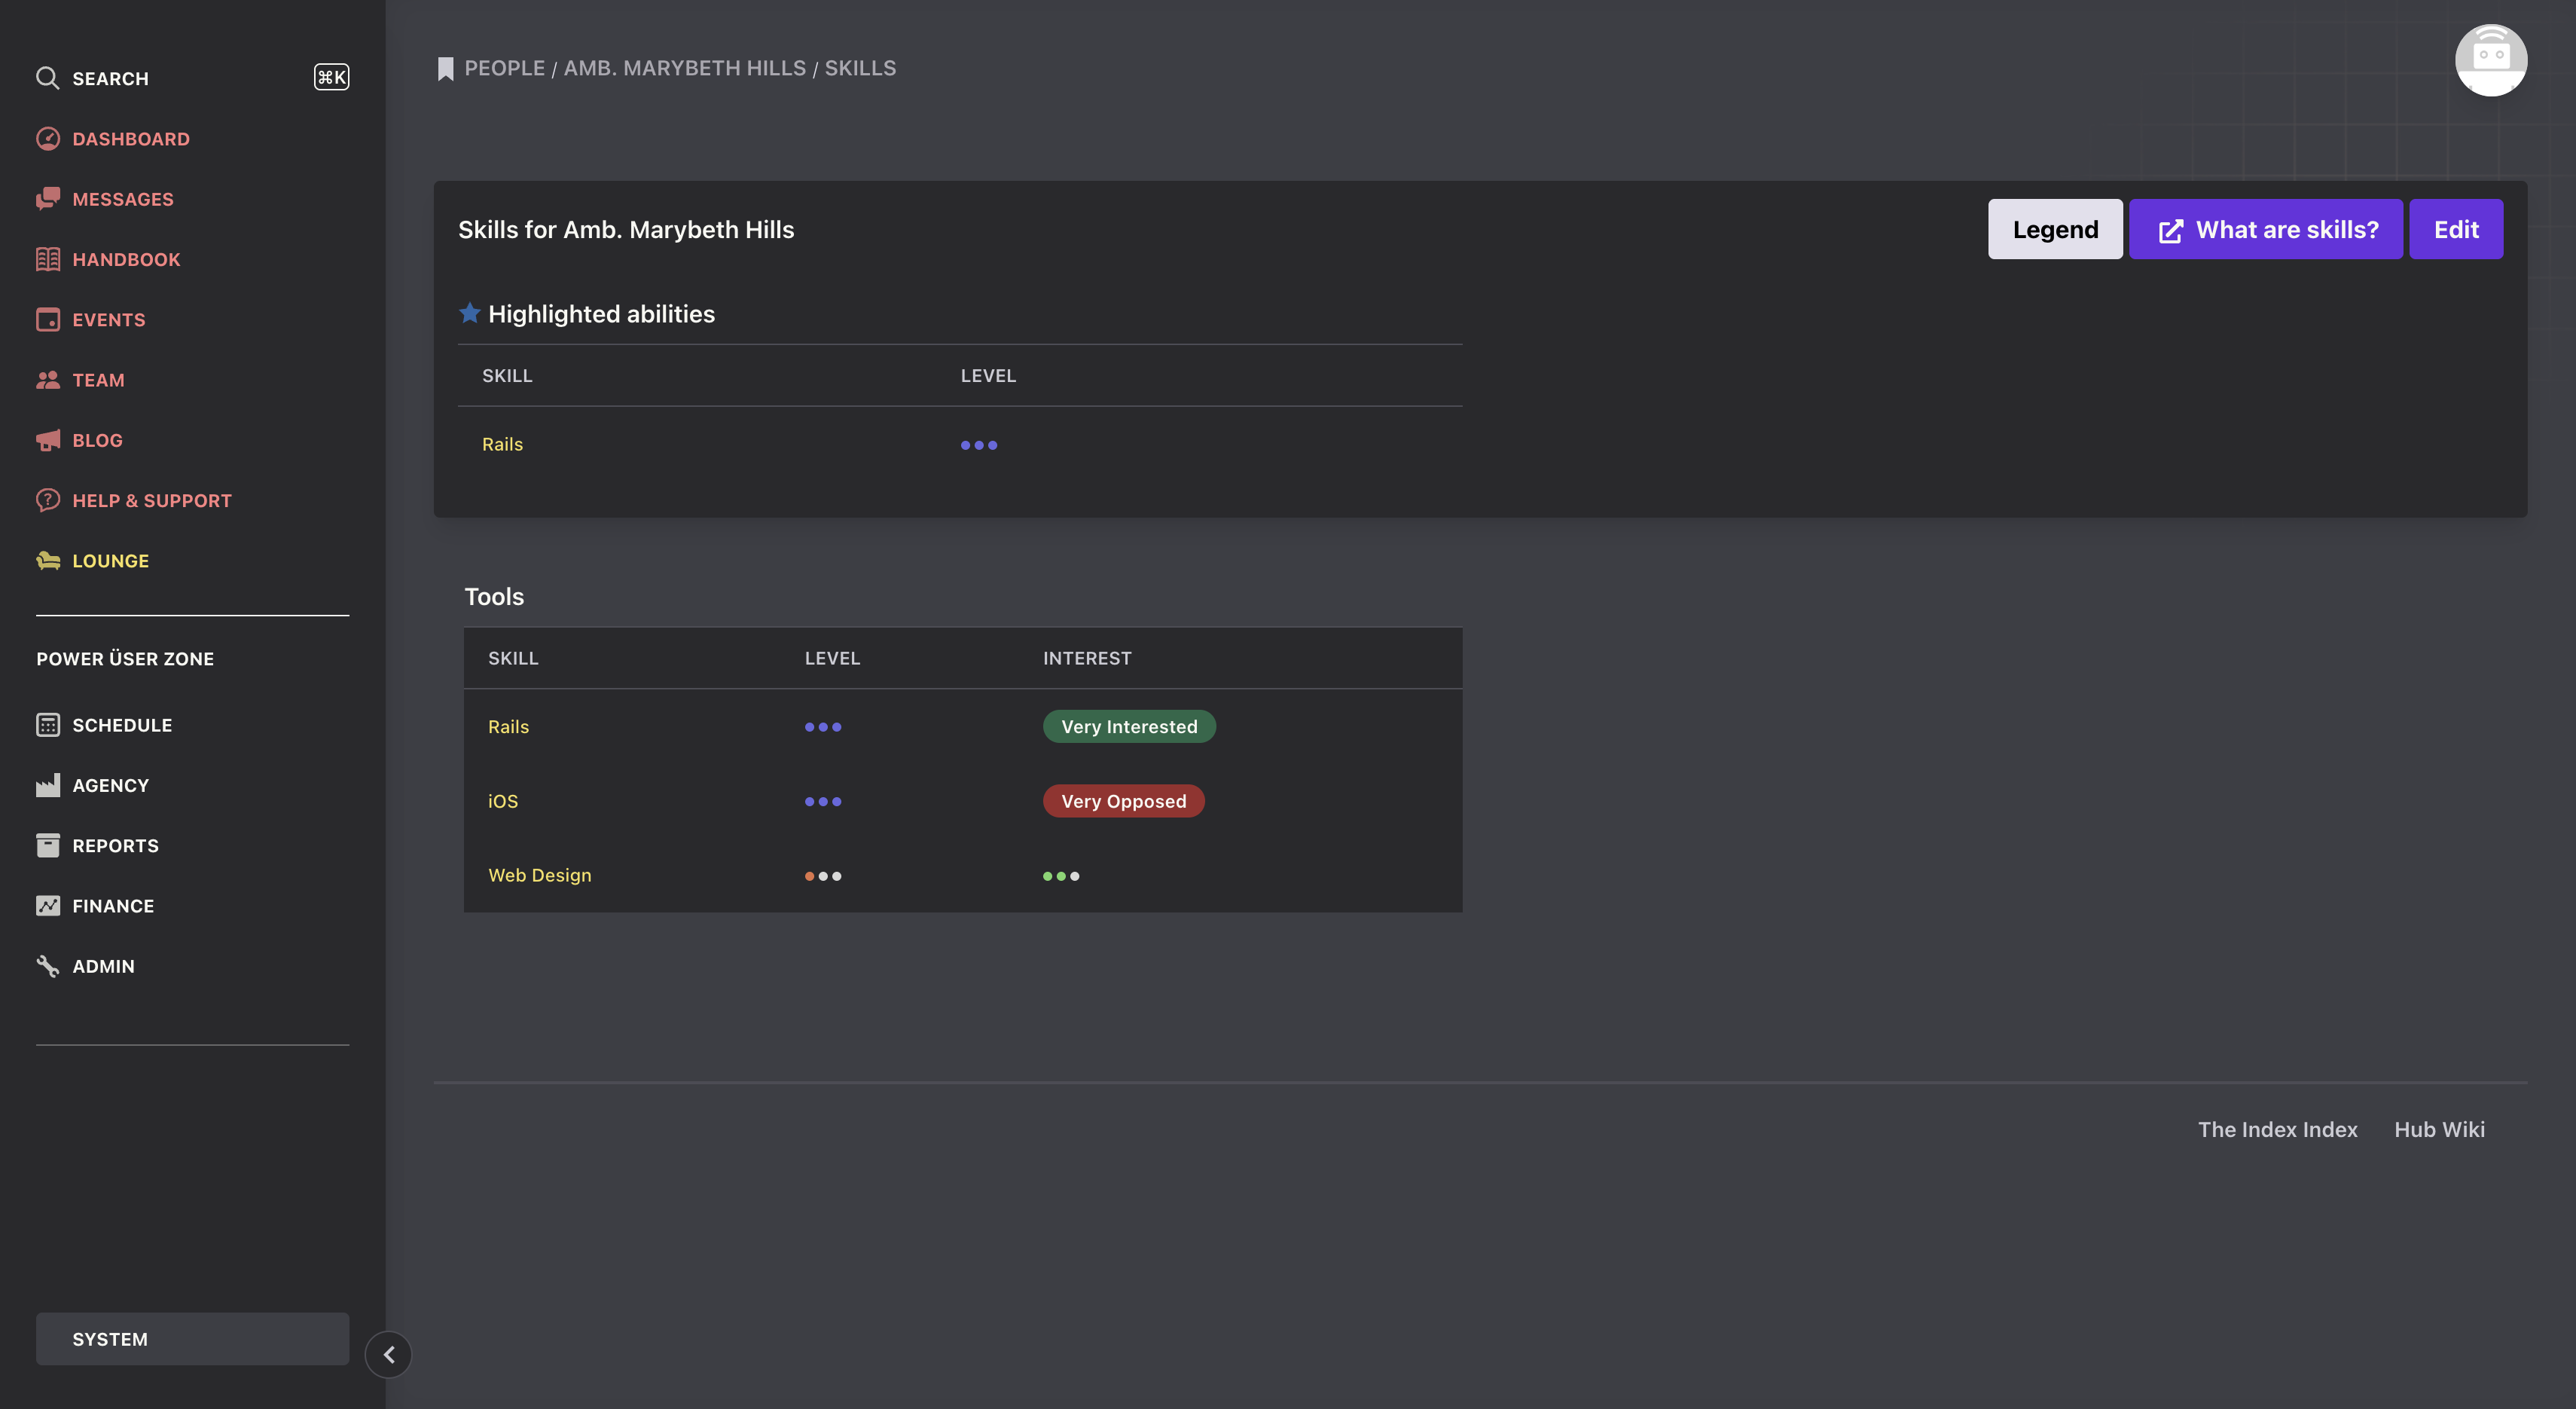Screen dimensions: 2576x1409
Task: Click the Agency factory icon
Action: [x=47, y=785]
